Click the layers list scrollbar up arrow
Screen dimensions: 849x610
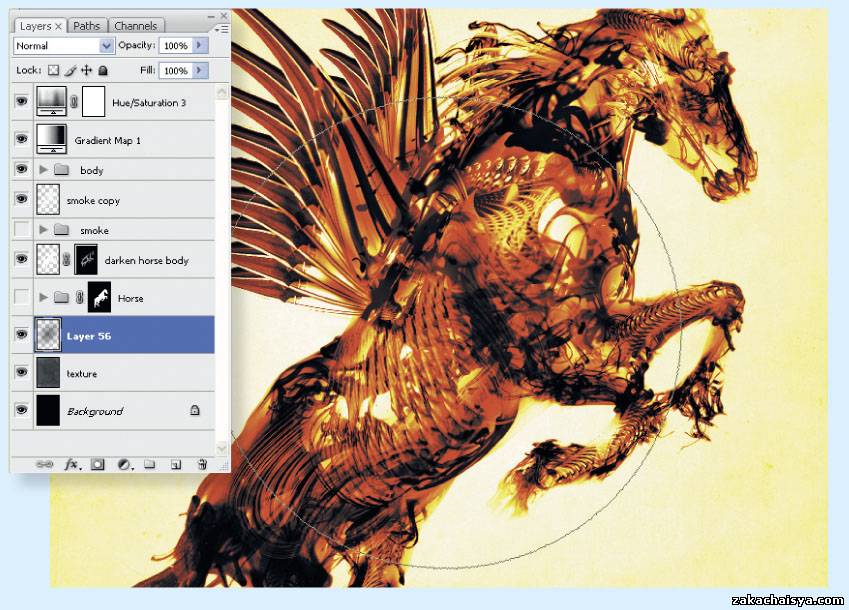click(222, 92)
